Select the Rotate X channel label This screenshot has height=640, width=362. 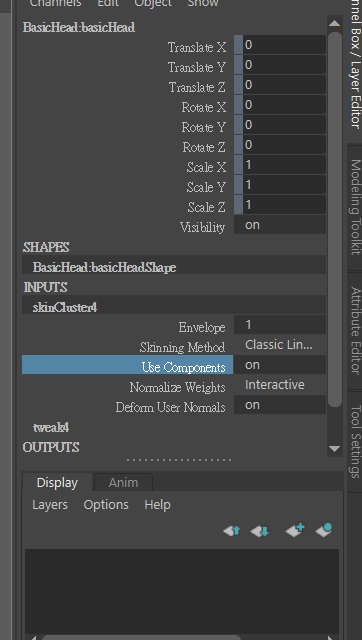tap(204, 107)
